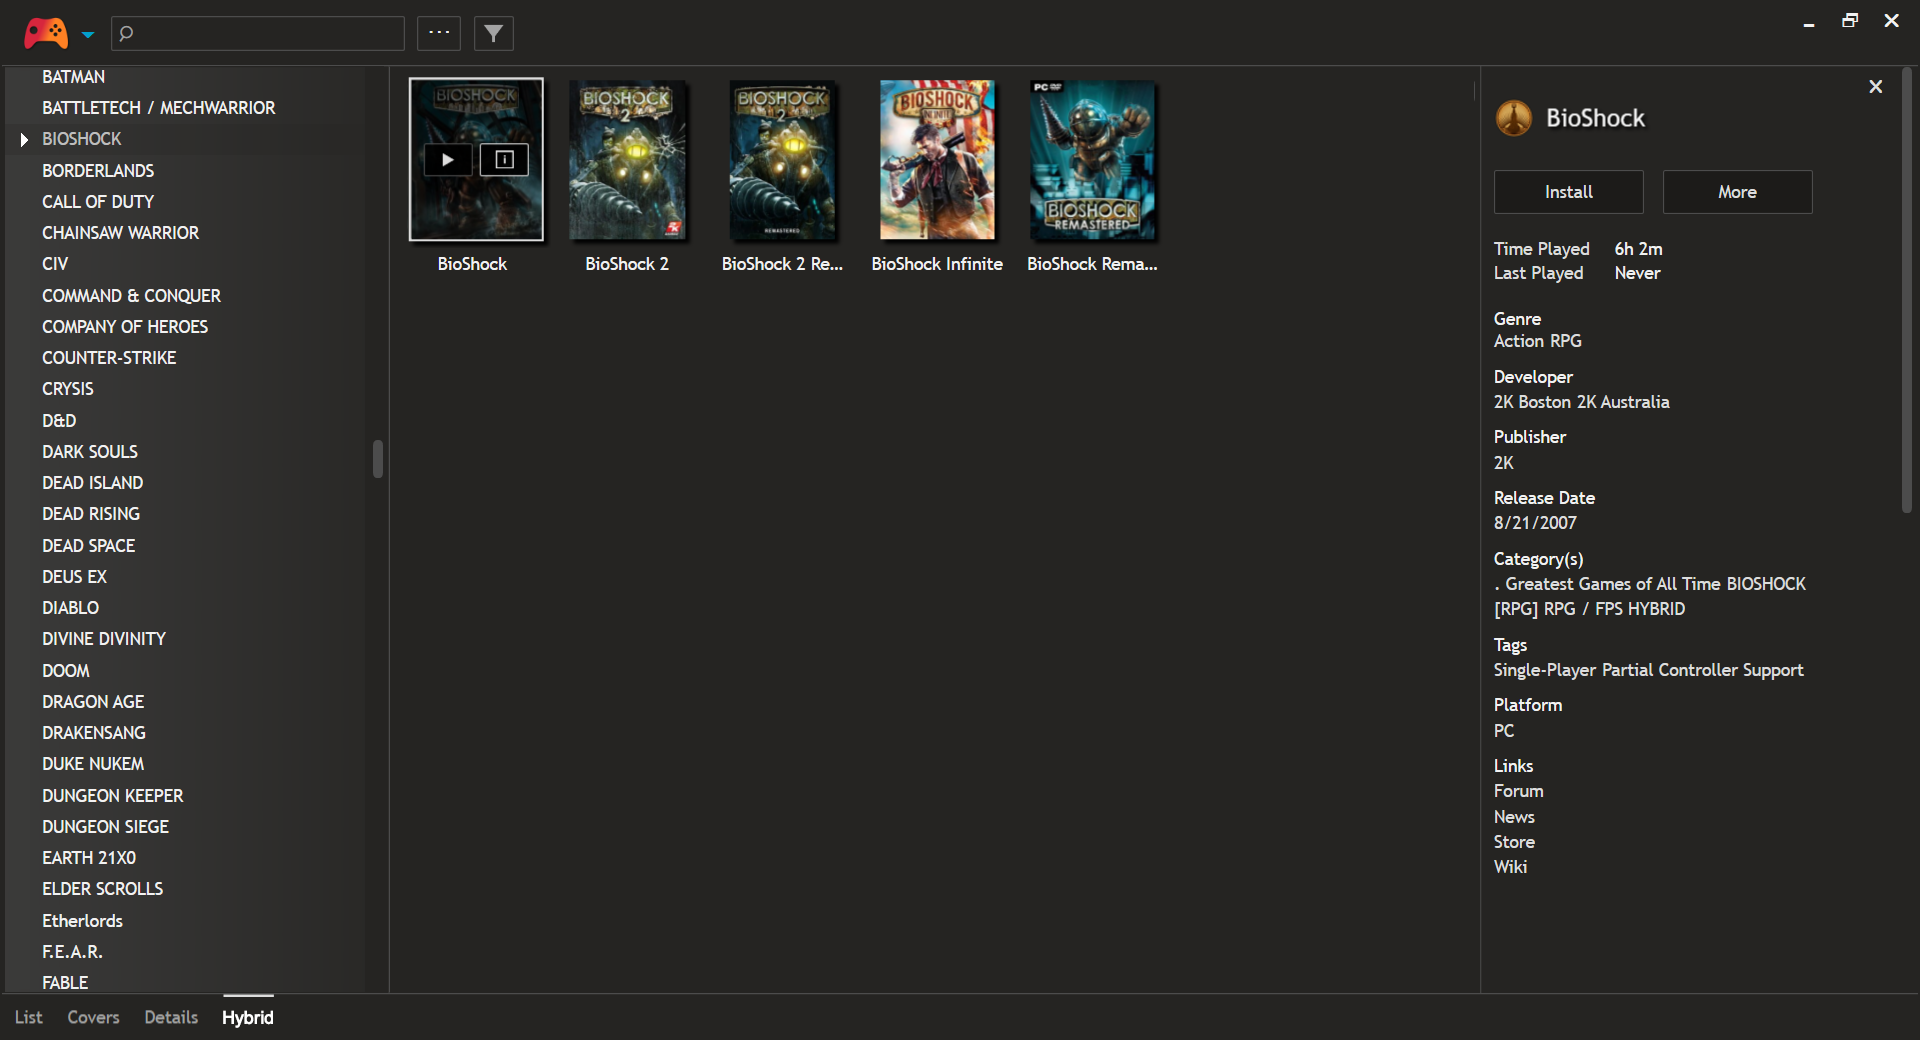Open the Store link
The width and height of the screenshot is (1920, 1040).
click(x=1514, y=842)
